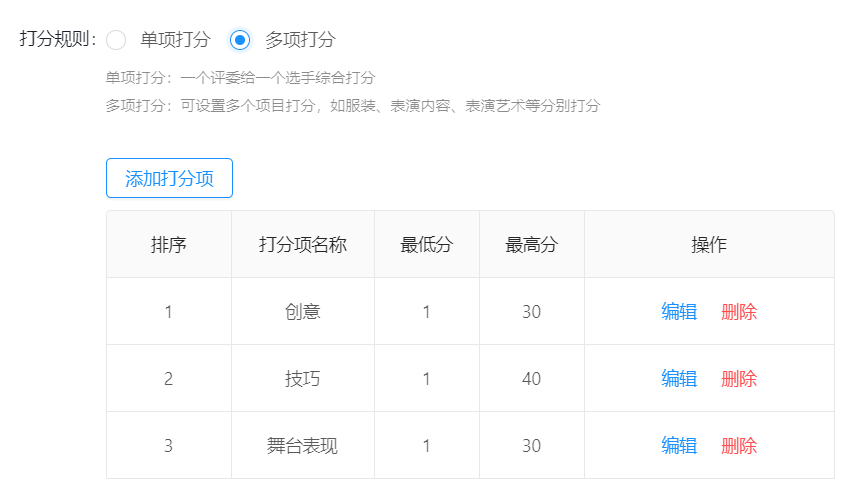Delete the 技巧 scoring item
Screen dimensions: 861x494
pos(739,379)
